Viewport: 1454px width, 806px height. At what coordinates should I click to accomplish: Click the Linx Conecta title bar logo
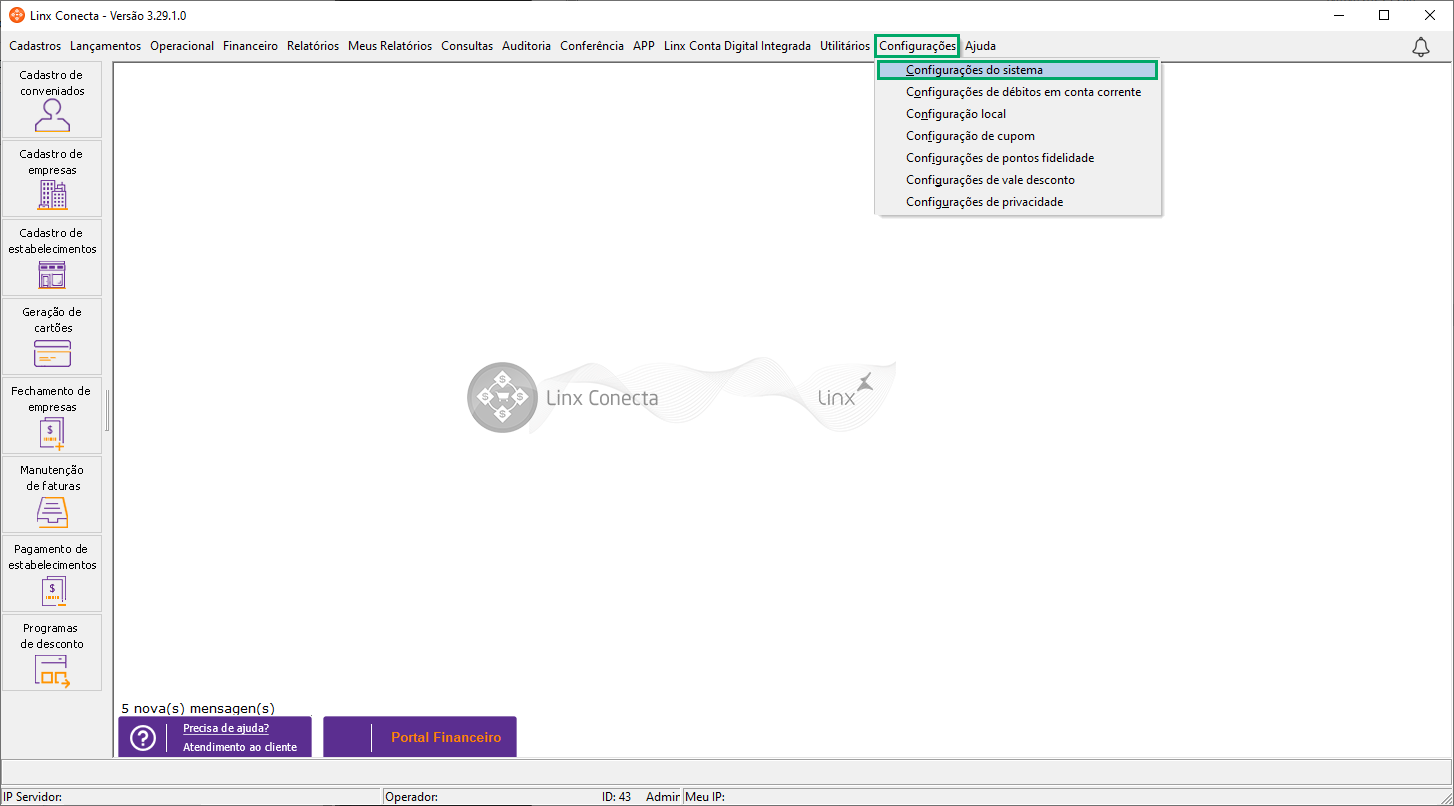(17, 15)
